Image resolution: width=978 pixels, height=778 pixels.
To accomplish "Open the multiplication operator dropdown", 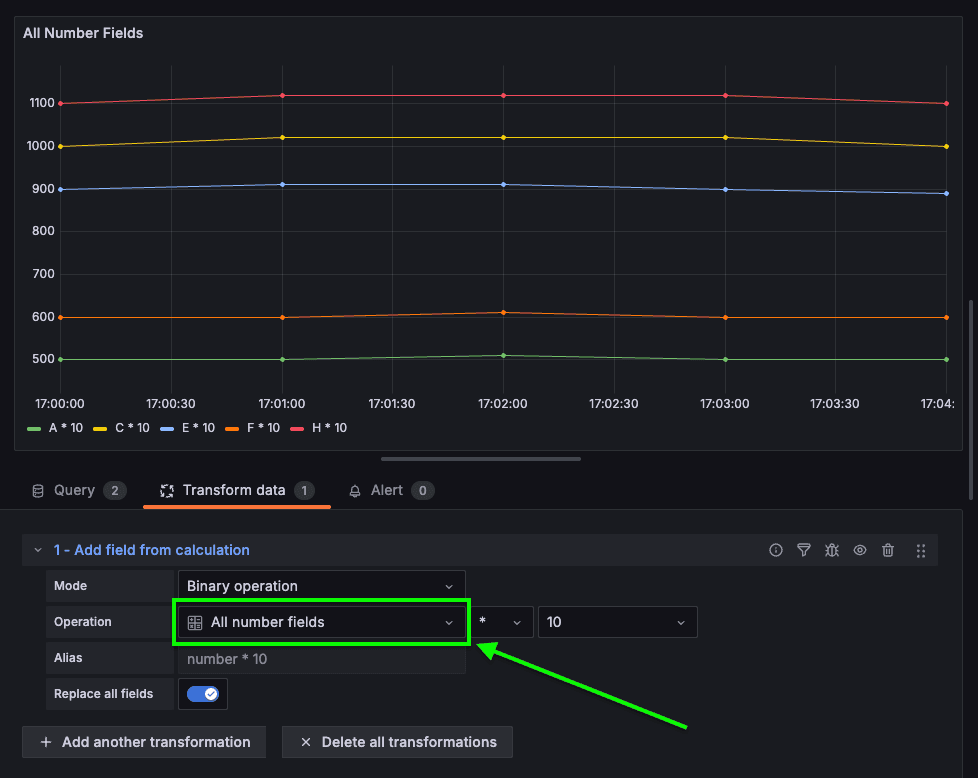I will pyautogui.click(x=501, y=622).
